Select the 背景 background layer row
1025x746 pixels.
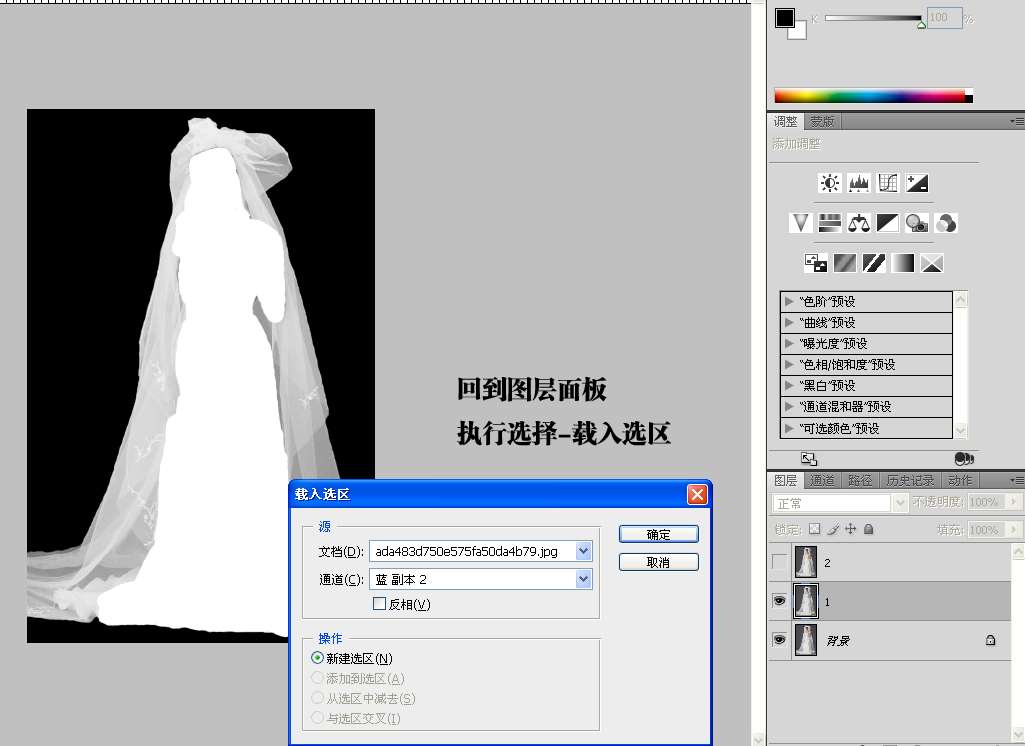point(890,640)
